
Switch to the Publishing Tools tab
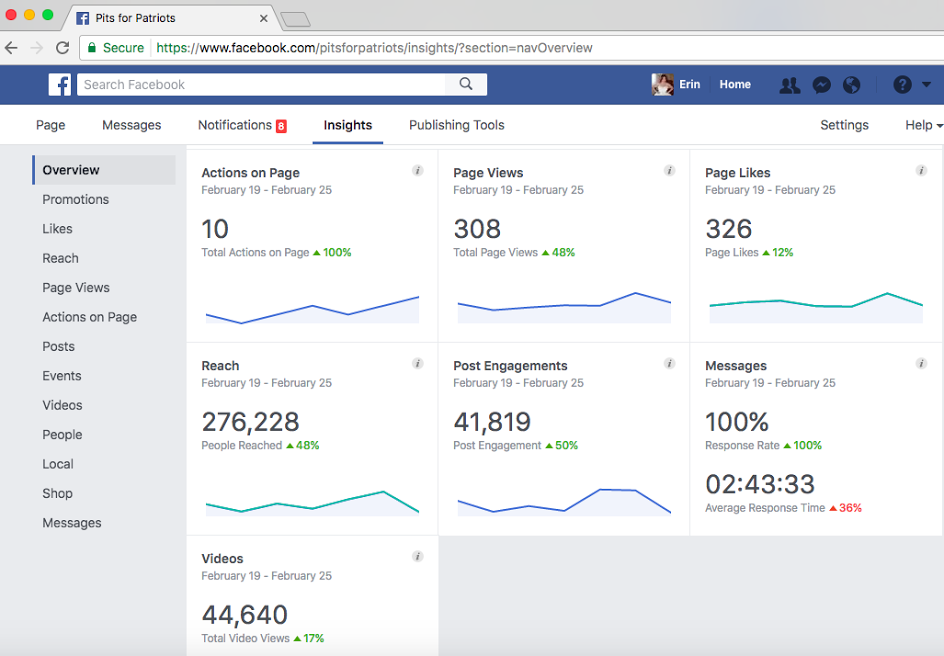pos(456,125)
